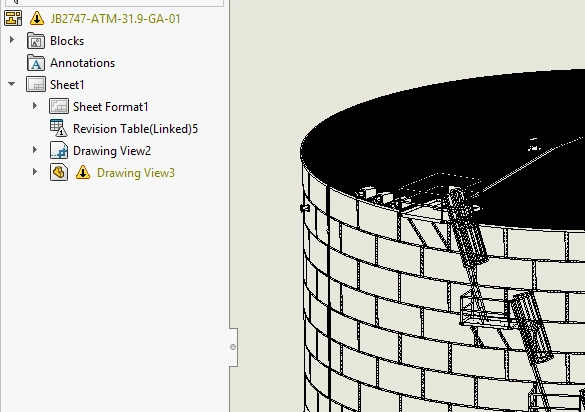
Task: Expand the Blocks folder
Action: (12, 40)
